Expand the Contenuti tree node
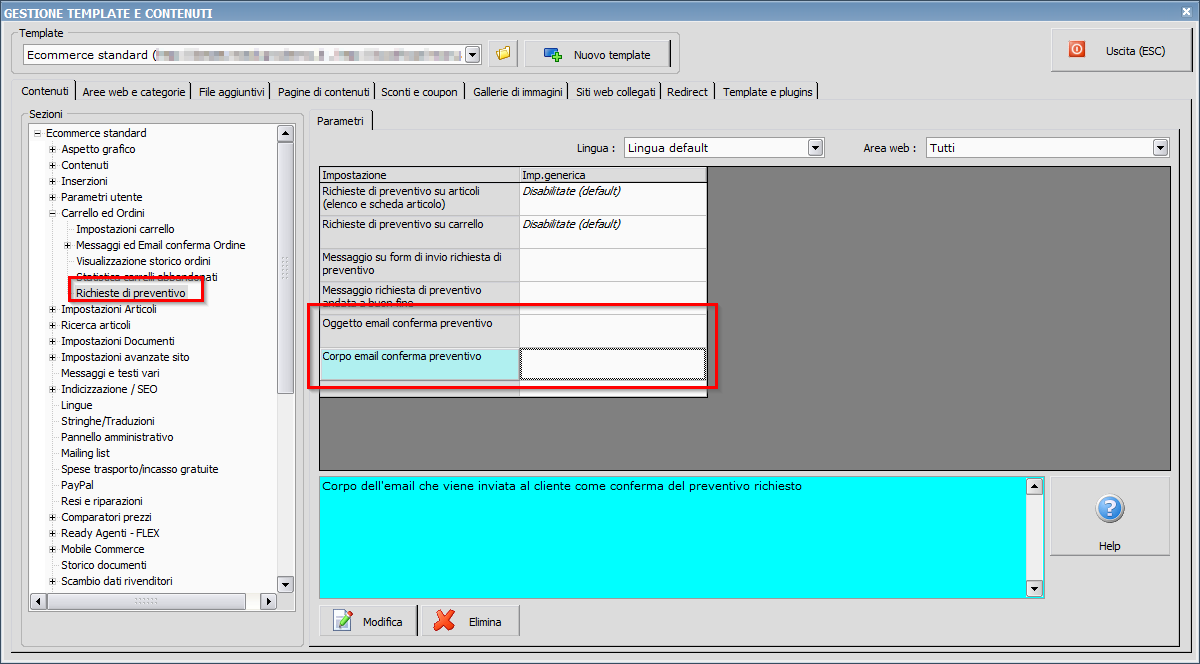The image size is (1200, 664). [x=52, y=165]
